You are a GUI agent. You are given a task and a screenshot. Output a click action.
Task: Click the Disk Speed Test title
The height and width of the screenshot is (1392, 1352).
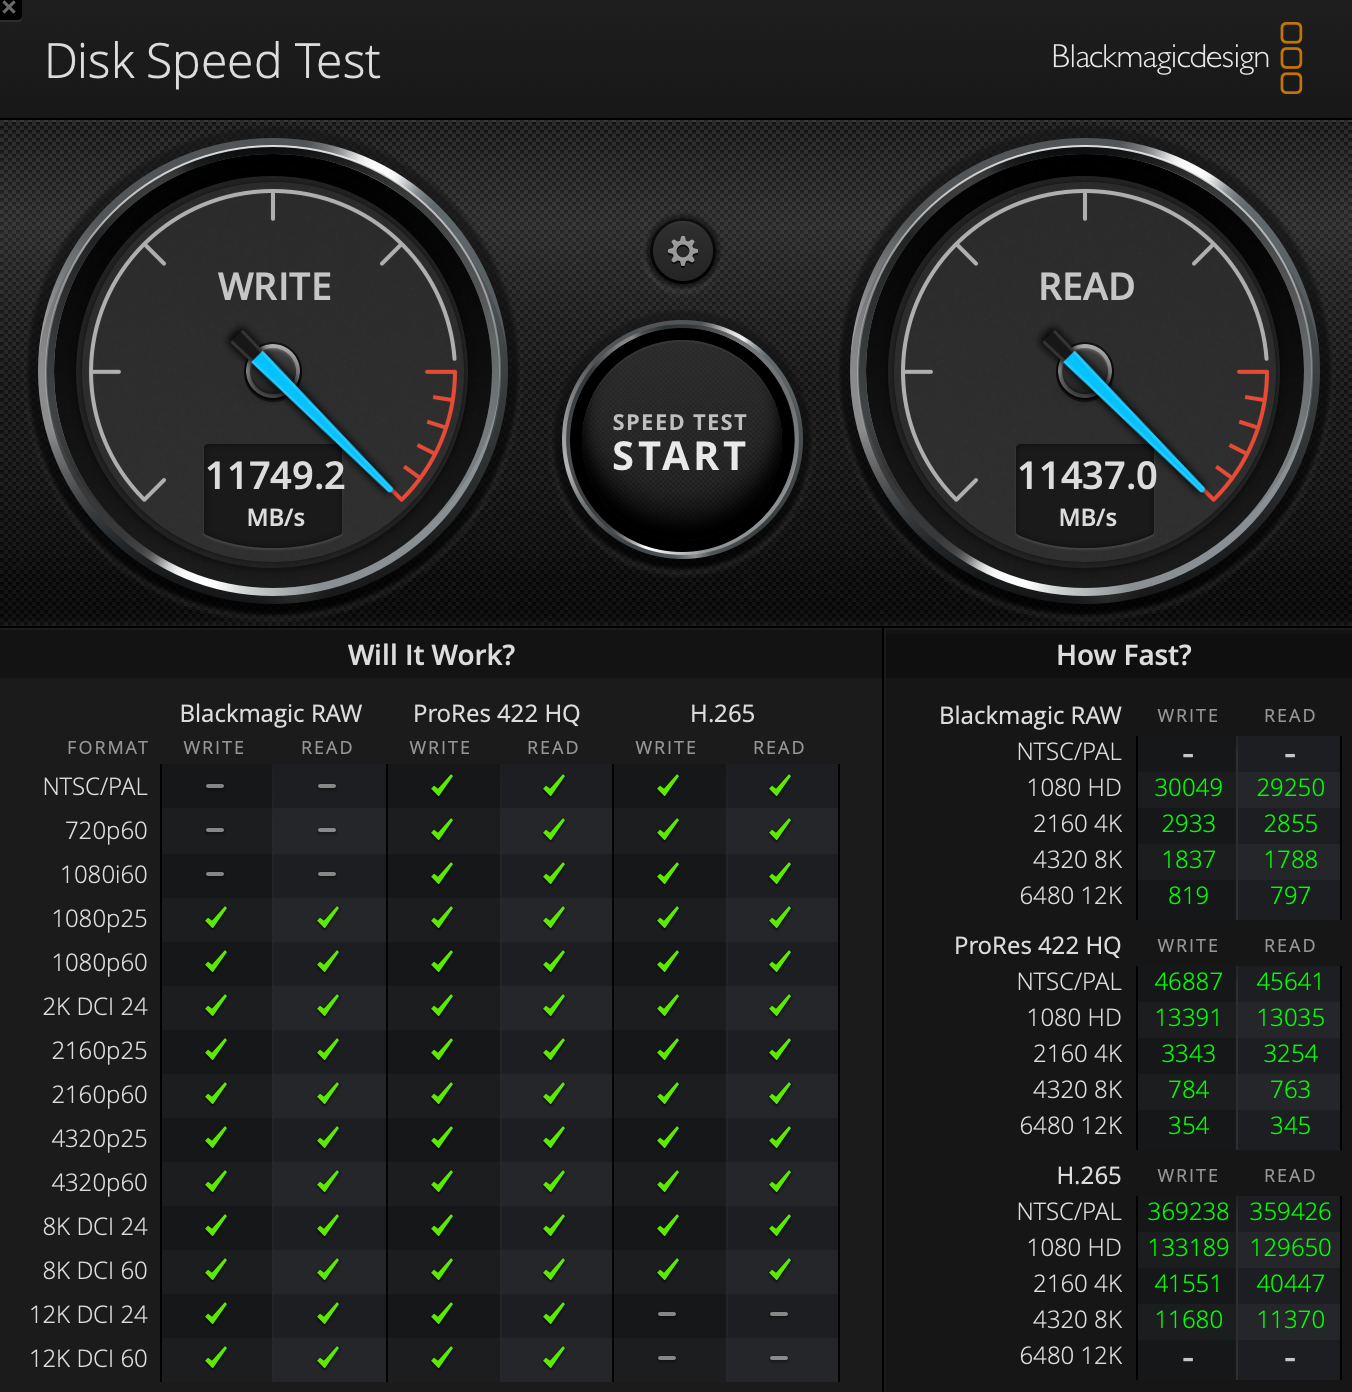coord(213,62)
